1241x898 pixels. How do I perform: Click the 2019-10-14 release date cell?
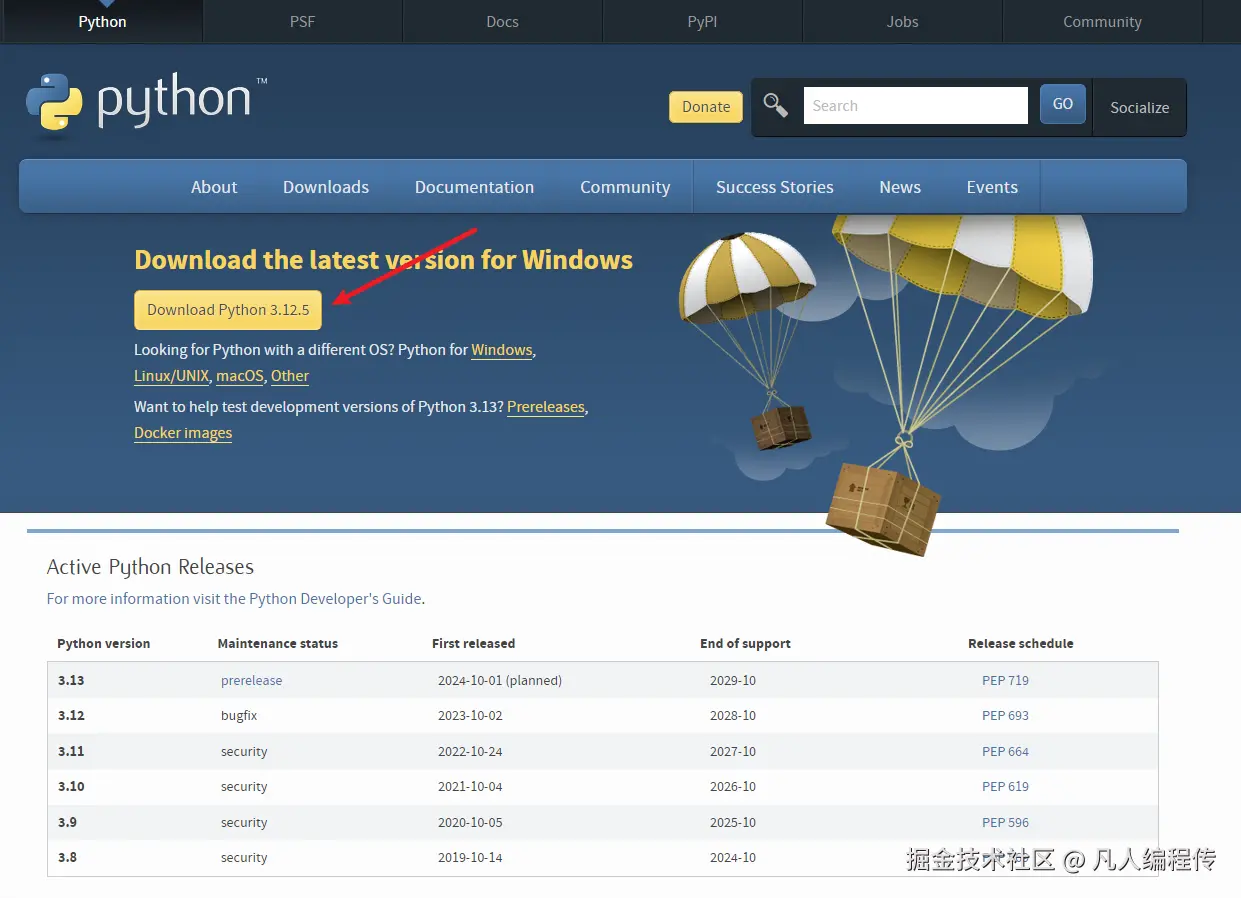coord(470,857)
